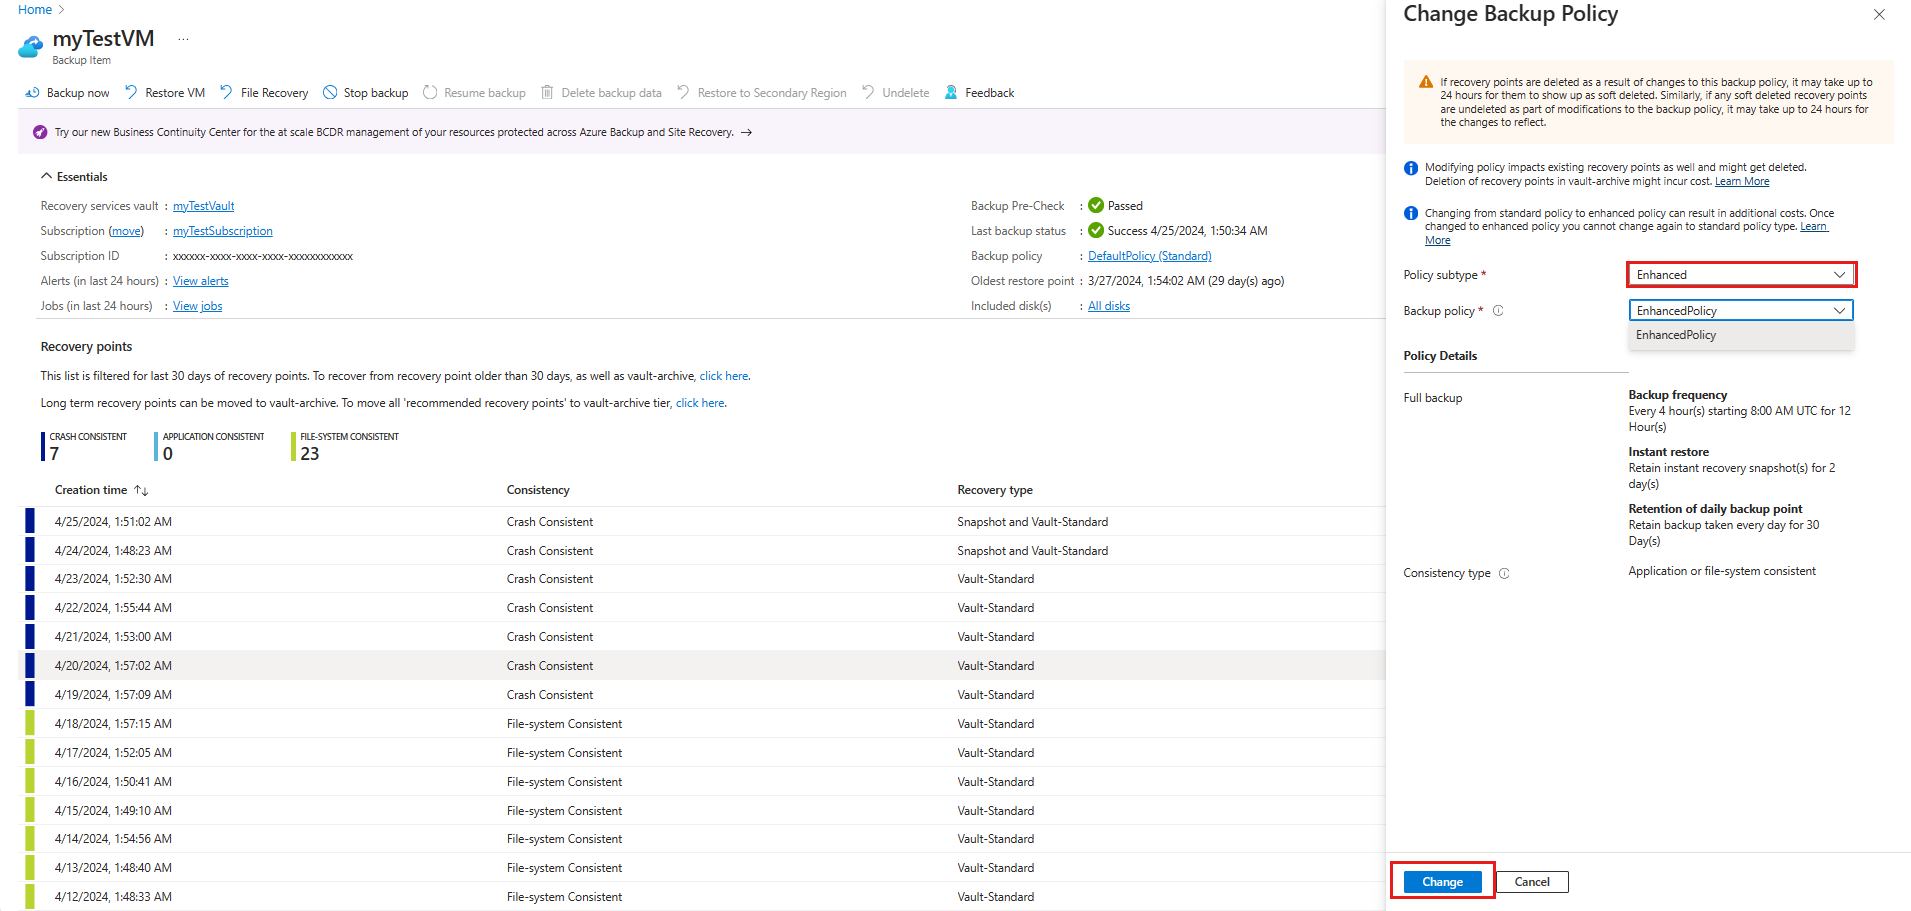The height and width of the screenshot is (911, 1911).
Task: Click the Backup now toolbar icon
Action: coord(32,93)
